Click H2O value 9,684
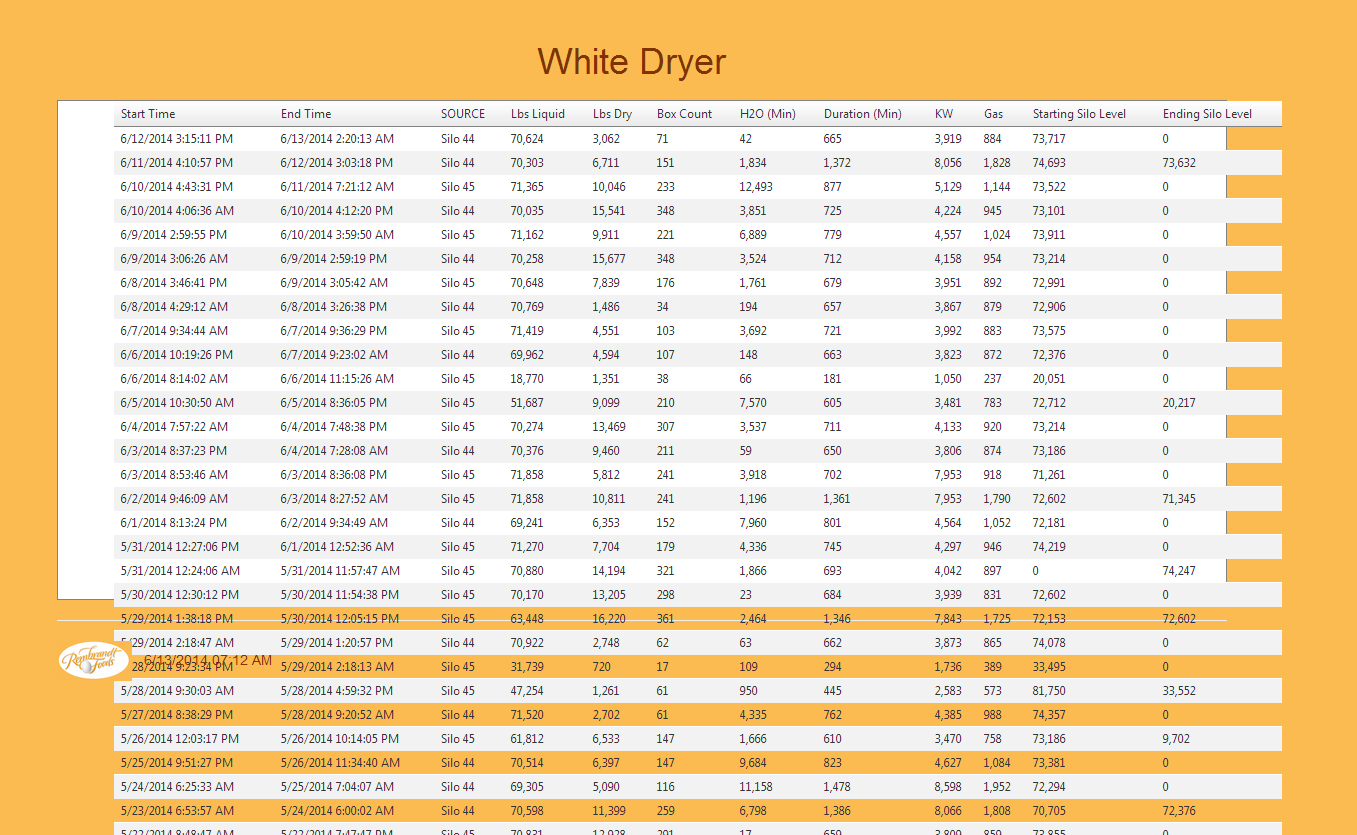 (753, 763)
